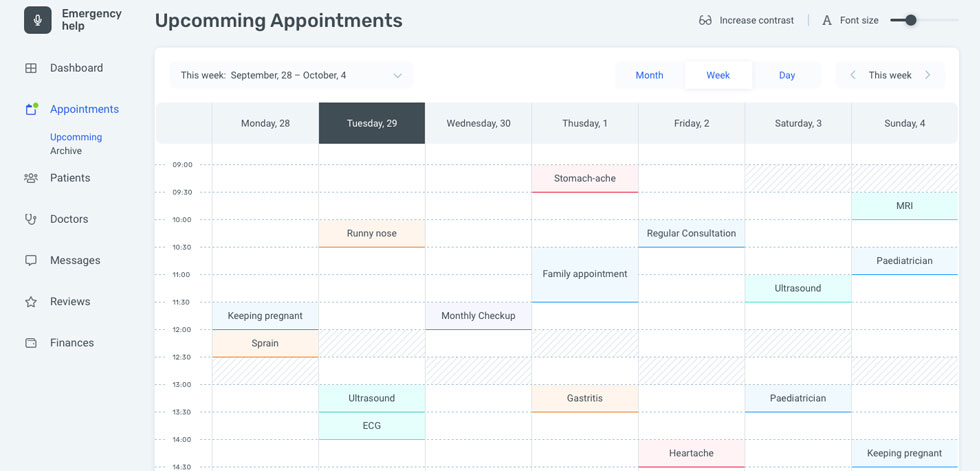The width and height of the screenshot is (980, 471).
Task: Open the This week date range dropdown
Action: [x=291, y=75]
